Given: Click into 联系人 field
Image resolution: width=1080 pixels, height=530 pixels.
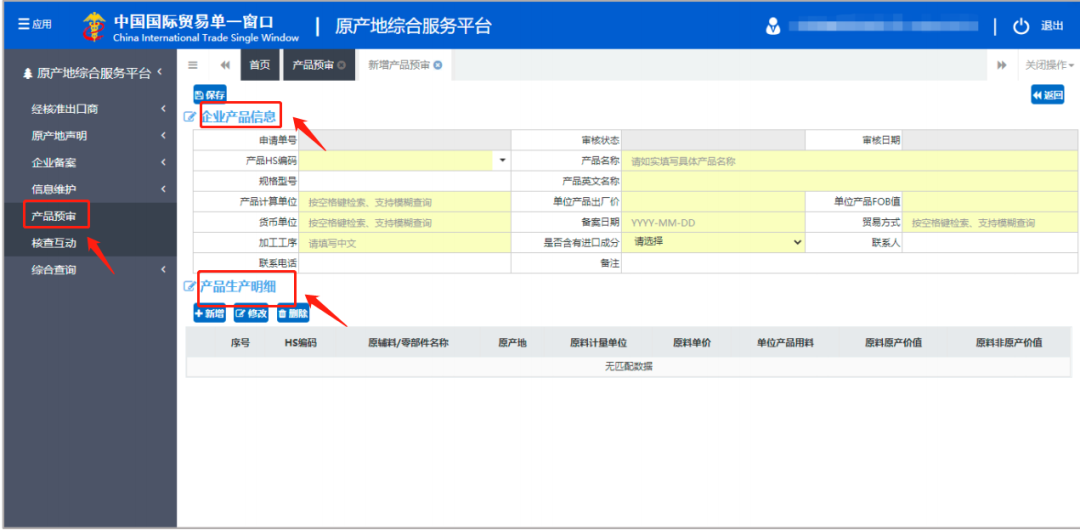Looking at the screenshot, I should tap(990, 243).
